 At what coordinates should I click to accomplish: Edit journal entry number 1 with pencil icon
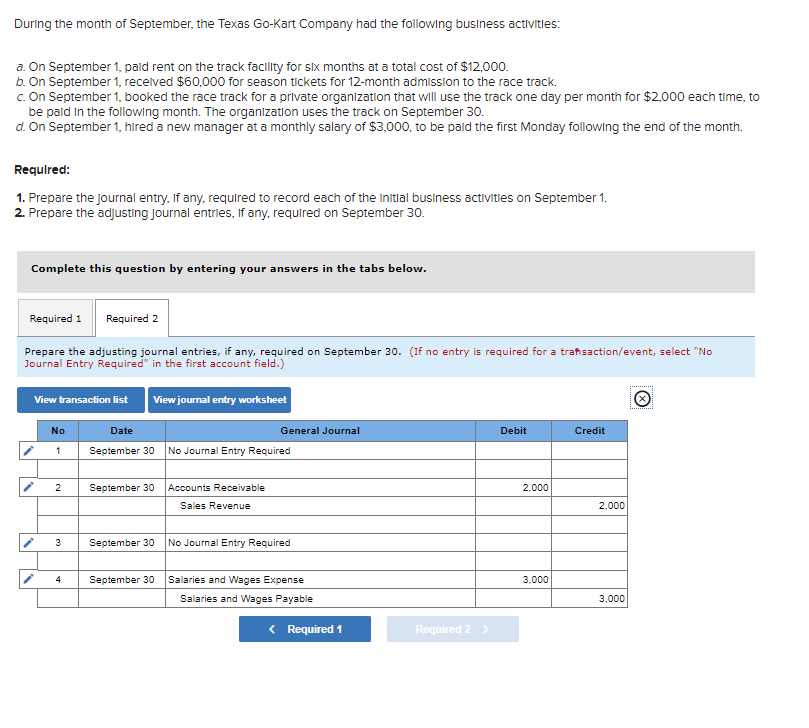[x=28, y=450]
